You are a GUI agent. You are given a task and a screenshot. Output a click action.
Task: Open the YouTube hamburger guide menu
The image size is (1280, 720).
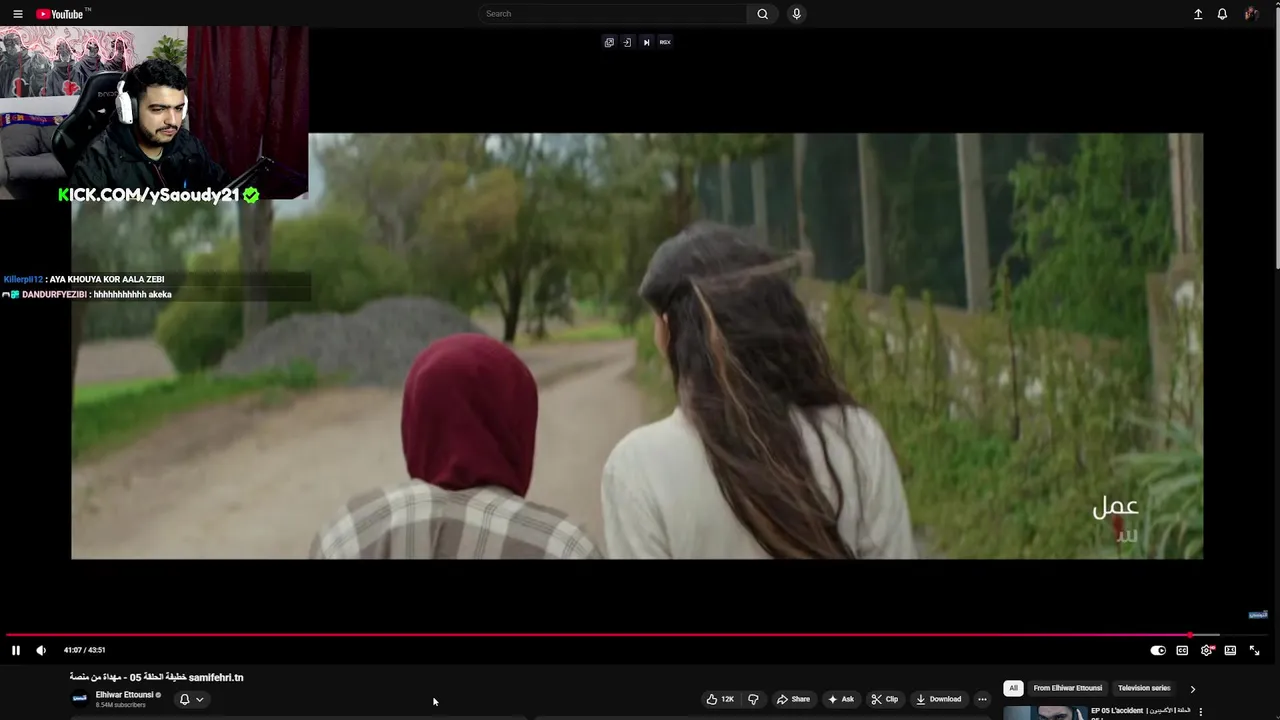click(x=17, y=14)
